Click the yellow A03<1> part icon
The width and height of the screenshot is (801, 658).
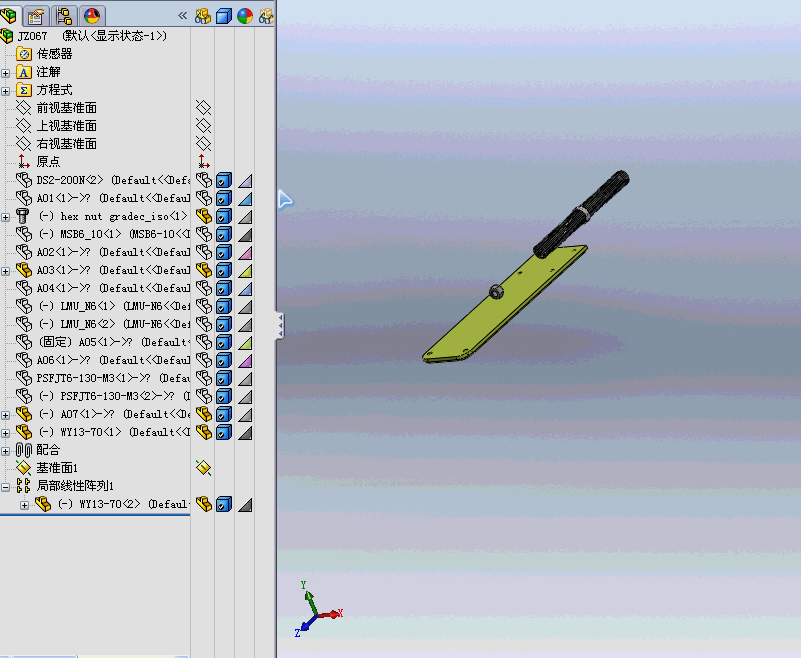23,270
